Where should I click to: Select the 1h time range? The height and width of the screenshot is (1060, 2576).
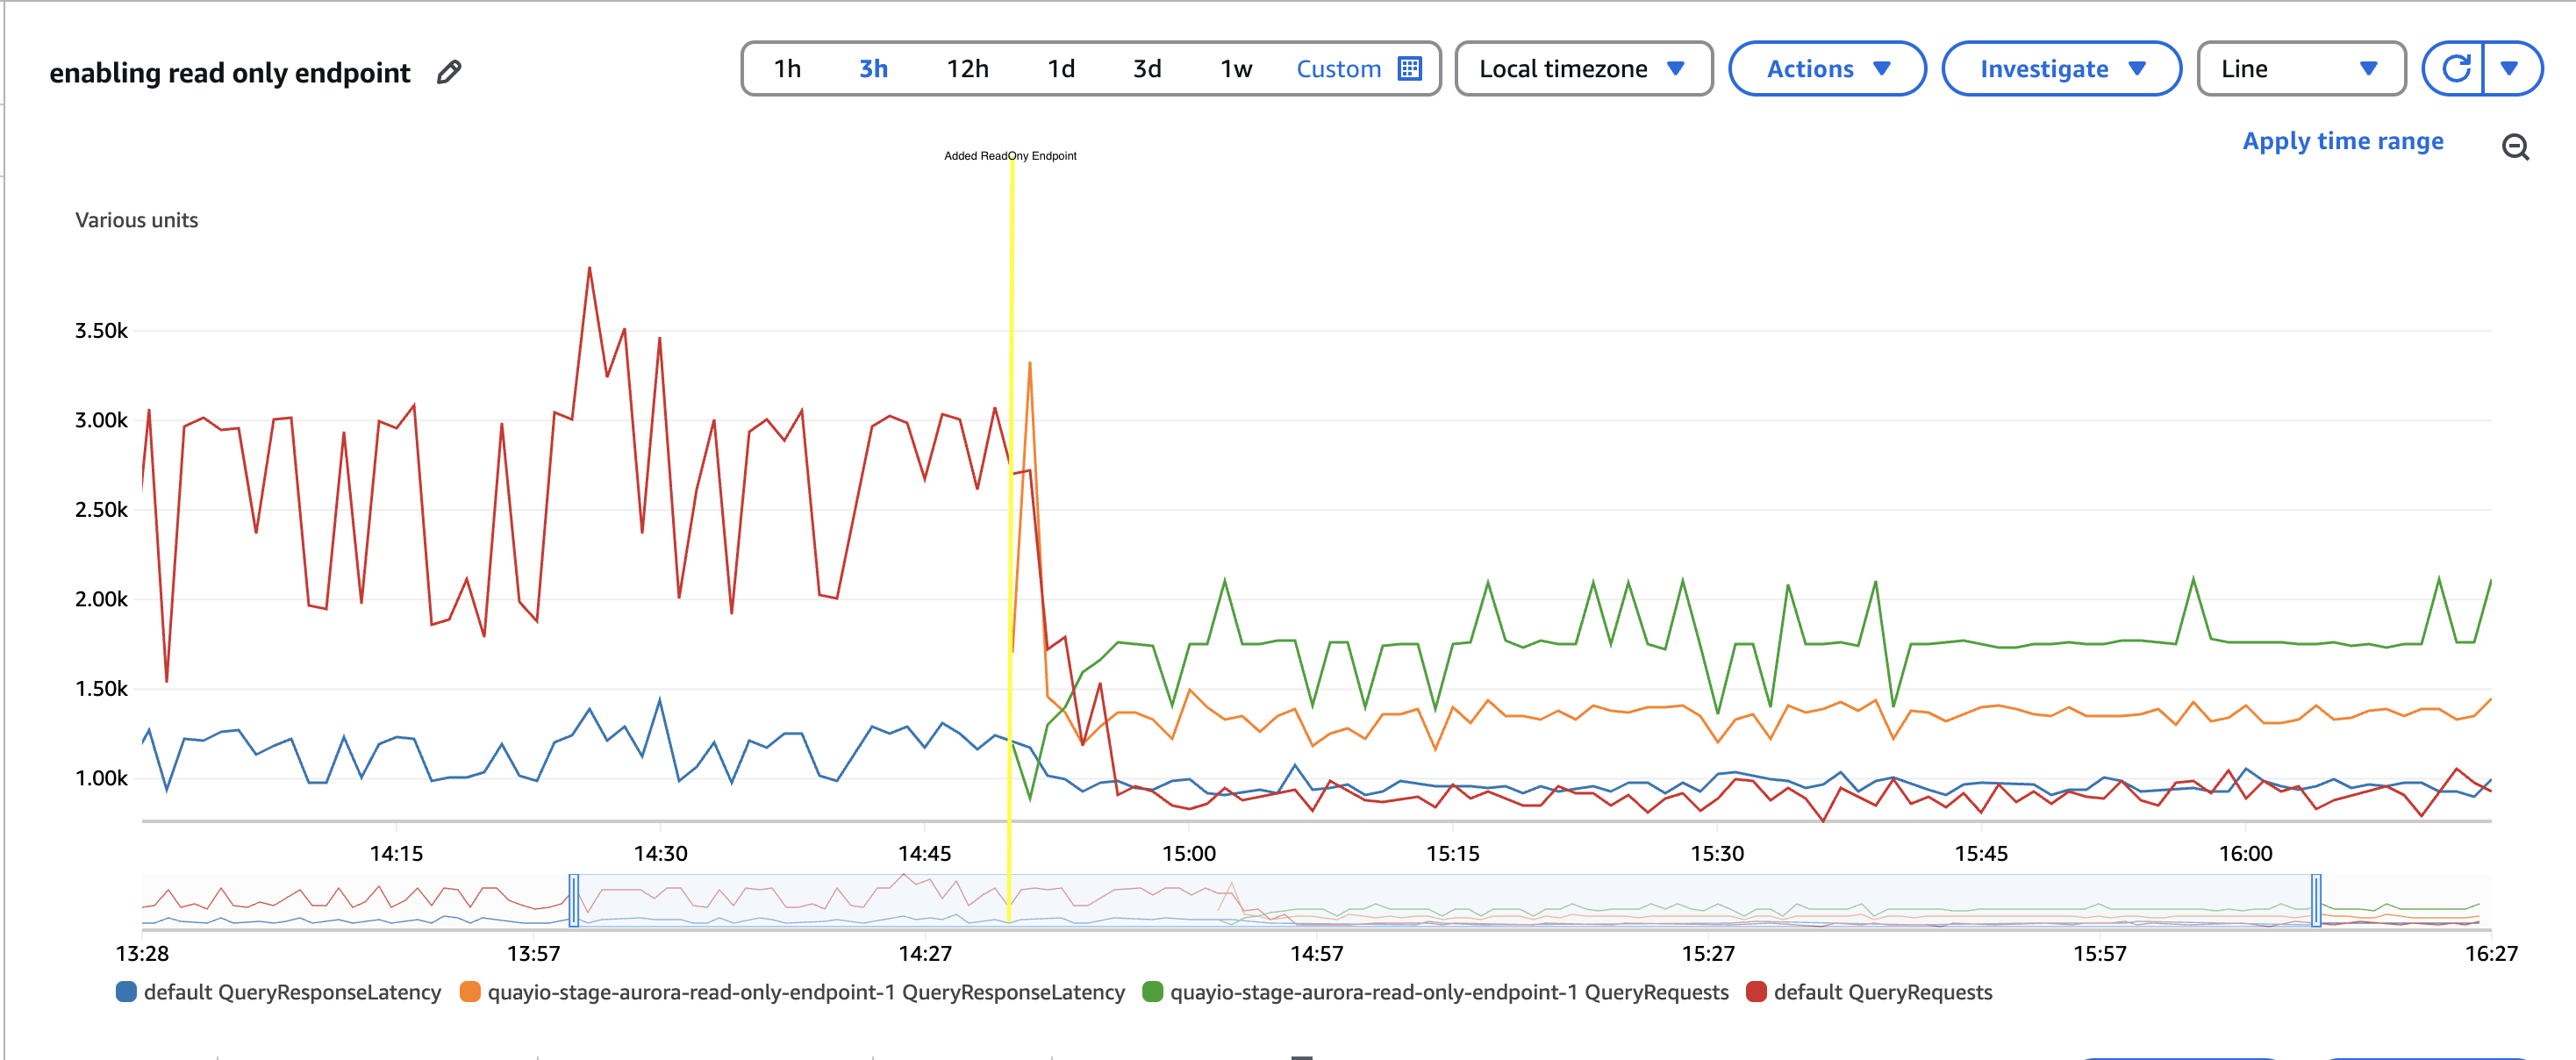[787, 69]
